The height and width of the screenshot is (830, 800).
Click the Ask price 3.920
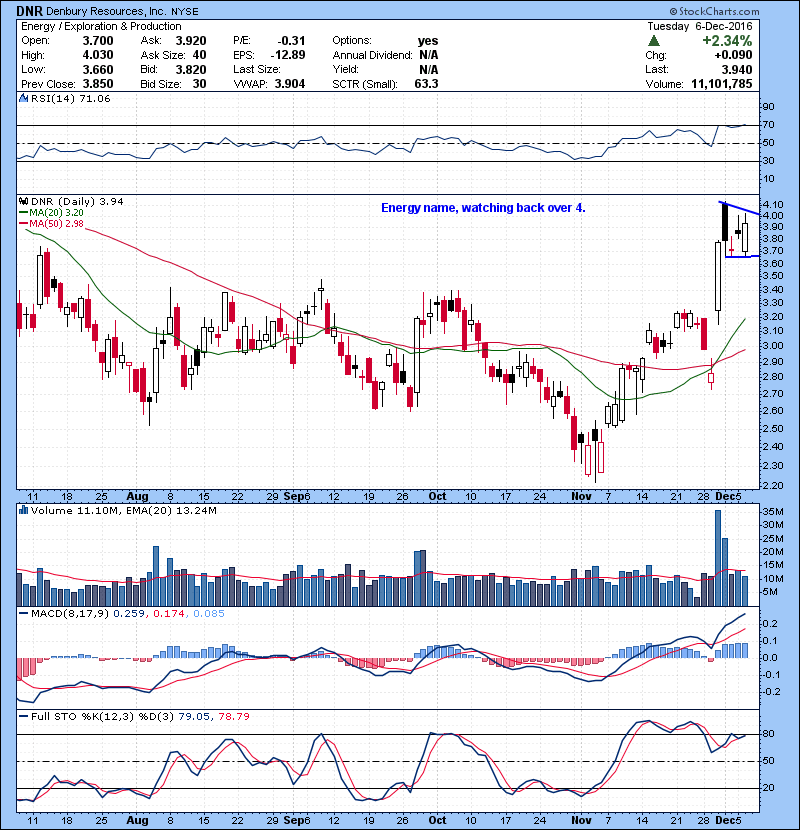click(x=191, y=41)
